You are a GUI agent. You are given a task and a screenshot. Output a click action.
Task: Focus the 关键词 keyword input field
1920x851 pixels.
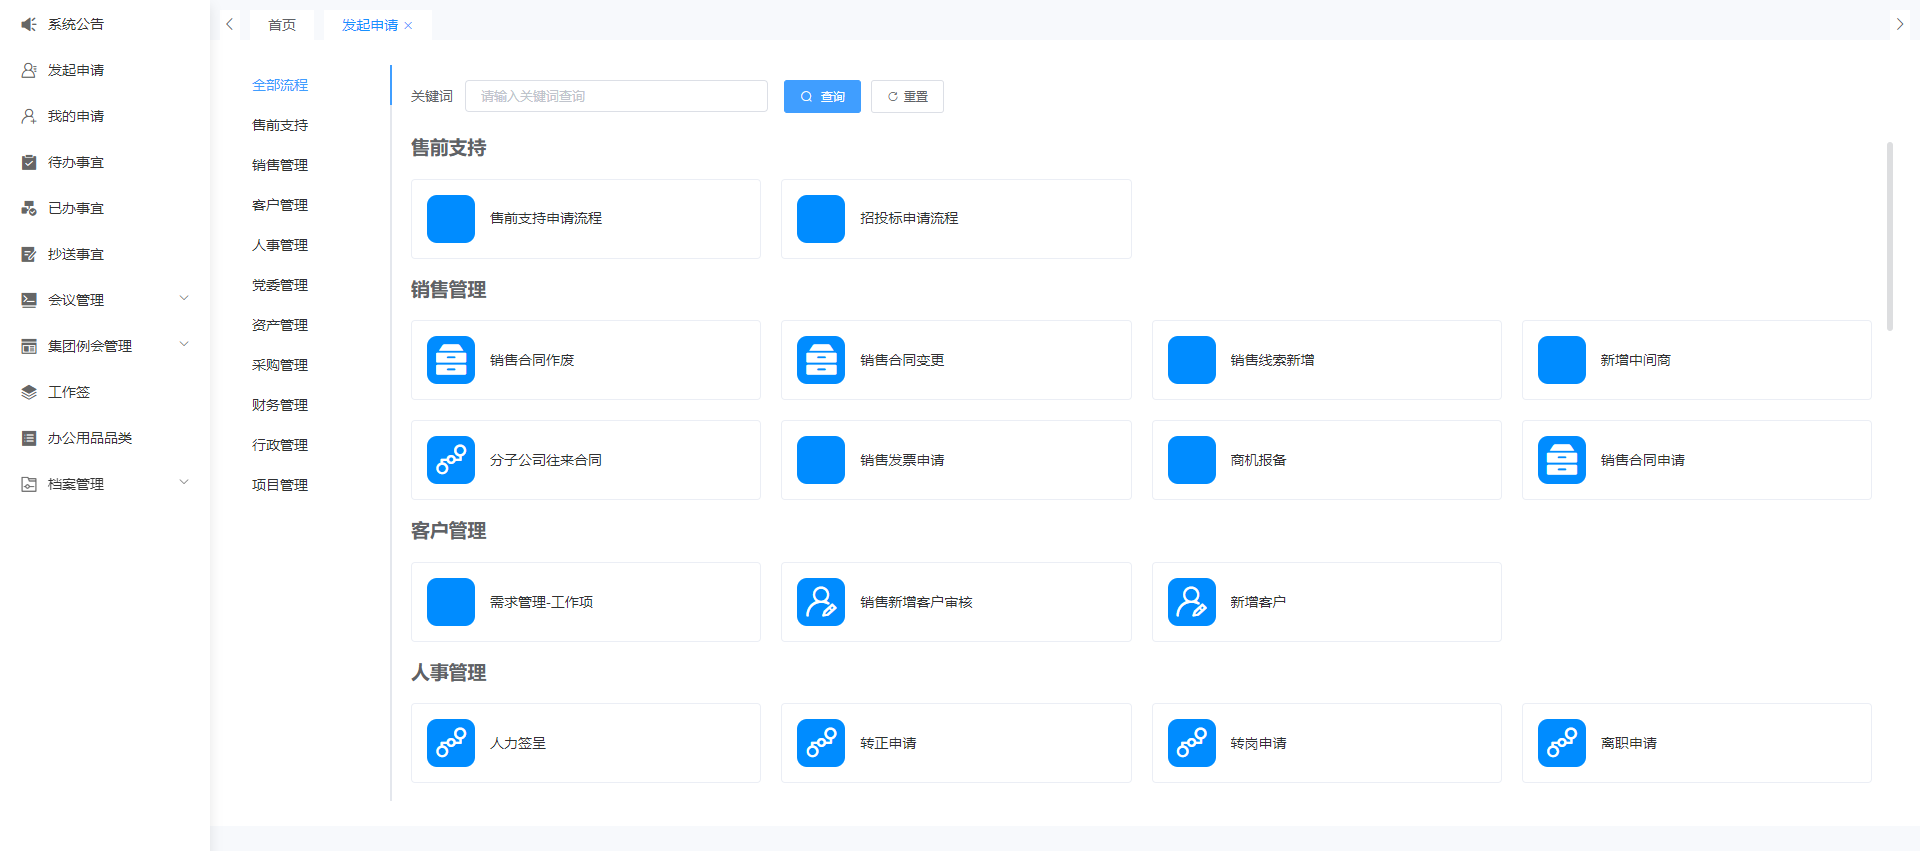pos(616,97)
